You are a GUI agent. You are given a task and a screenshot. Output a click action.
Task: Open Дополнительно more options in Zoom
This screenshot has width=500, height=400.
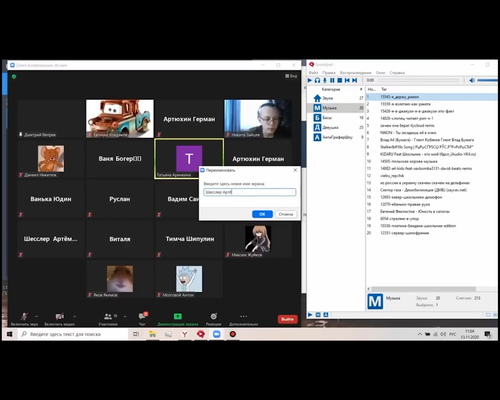[x=244, y=318]
